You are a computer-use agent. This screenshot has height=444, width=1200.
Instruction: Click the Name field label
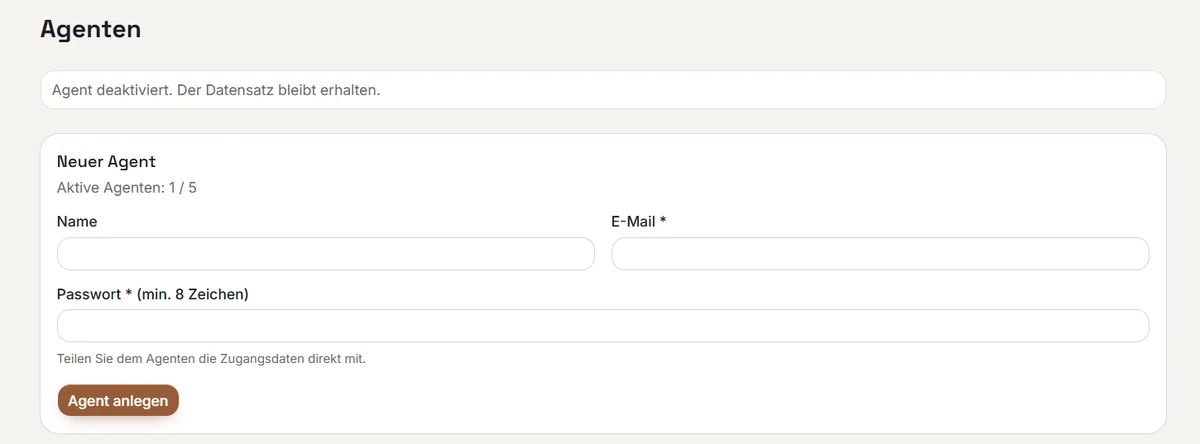[77, 221]
